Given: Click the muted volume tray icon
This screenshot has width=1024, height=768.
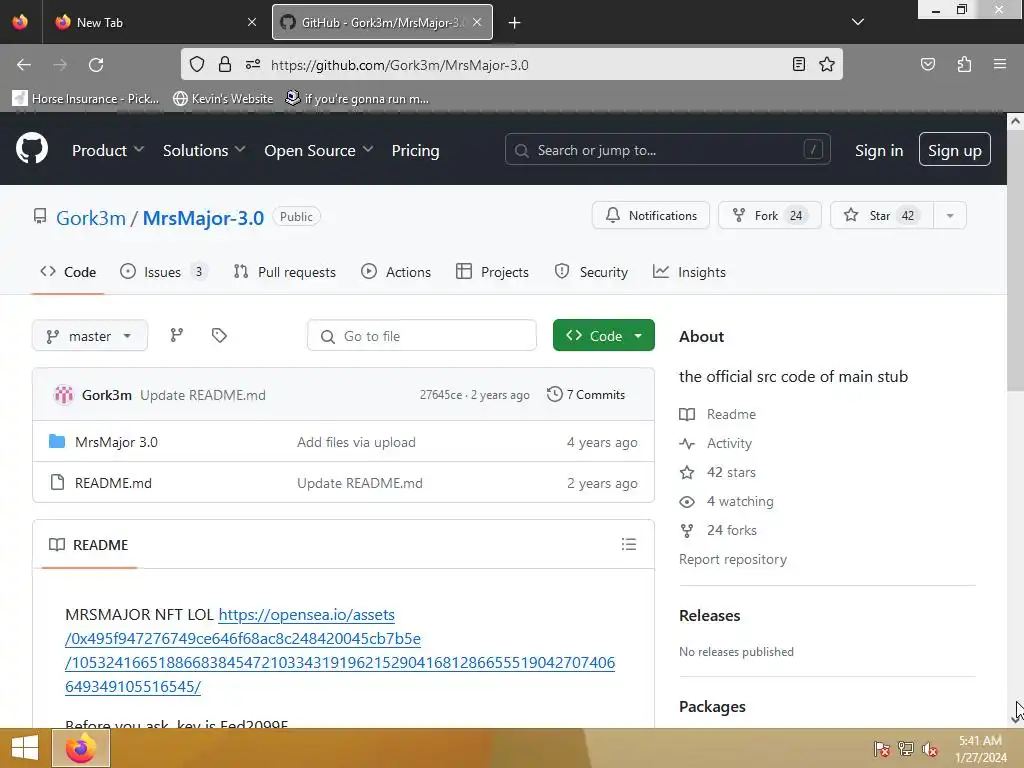Looking at the screenshot, I should tap(930, 749).
